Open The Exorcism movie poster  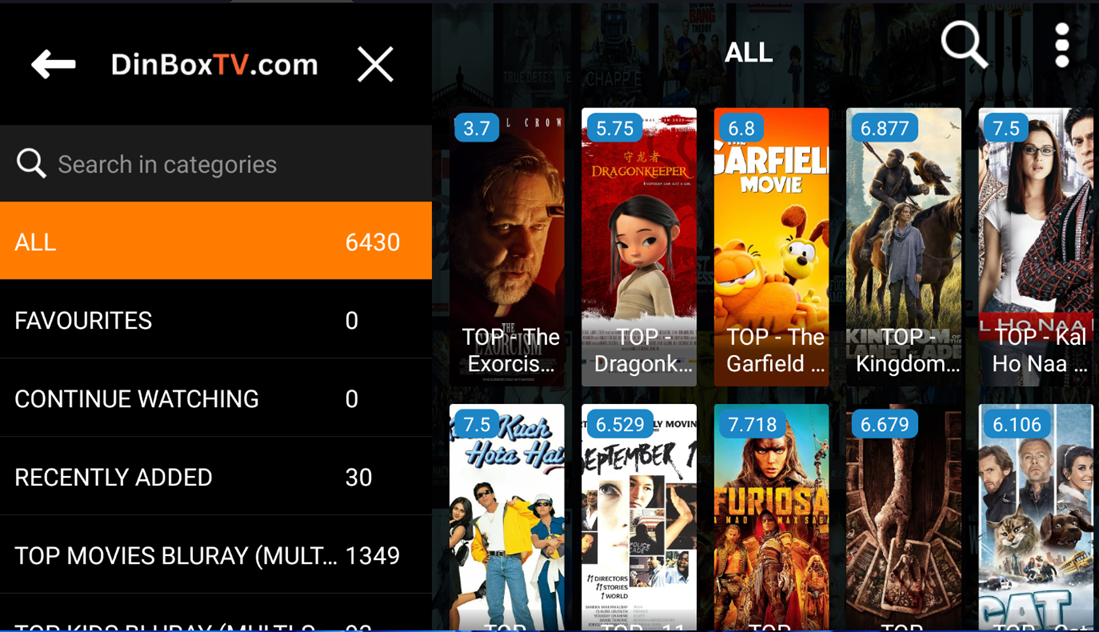507,247
